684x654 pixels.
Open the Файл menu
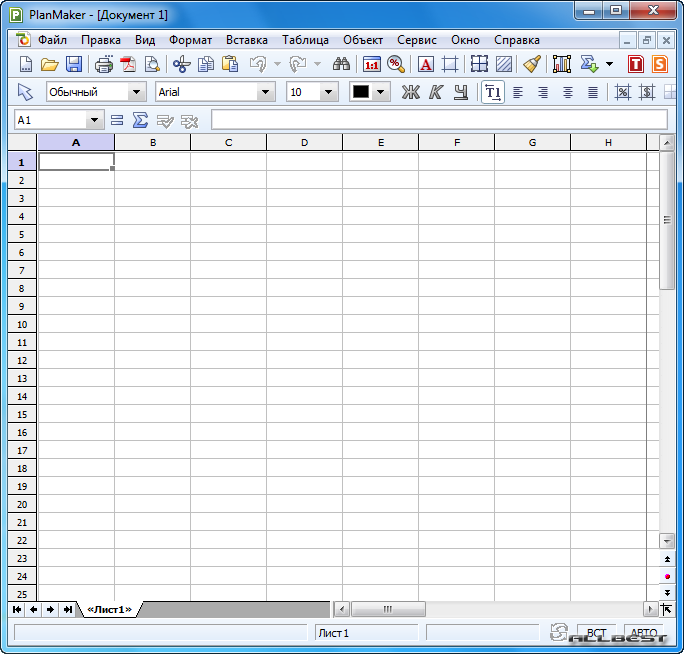52,40
